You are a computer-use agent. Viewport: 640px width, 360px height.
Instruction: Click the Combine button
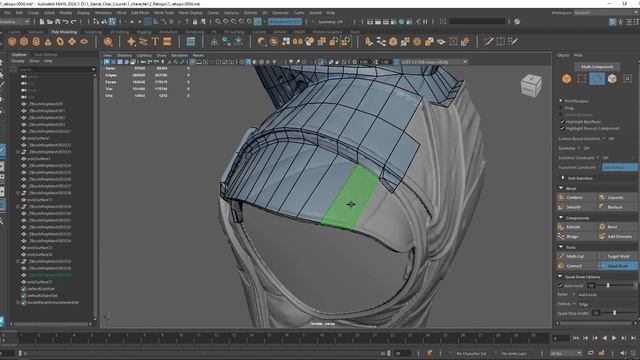click(577, 197)
